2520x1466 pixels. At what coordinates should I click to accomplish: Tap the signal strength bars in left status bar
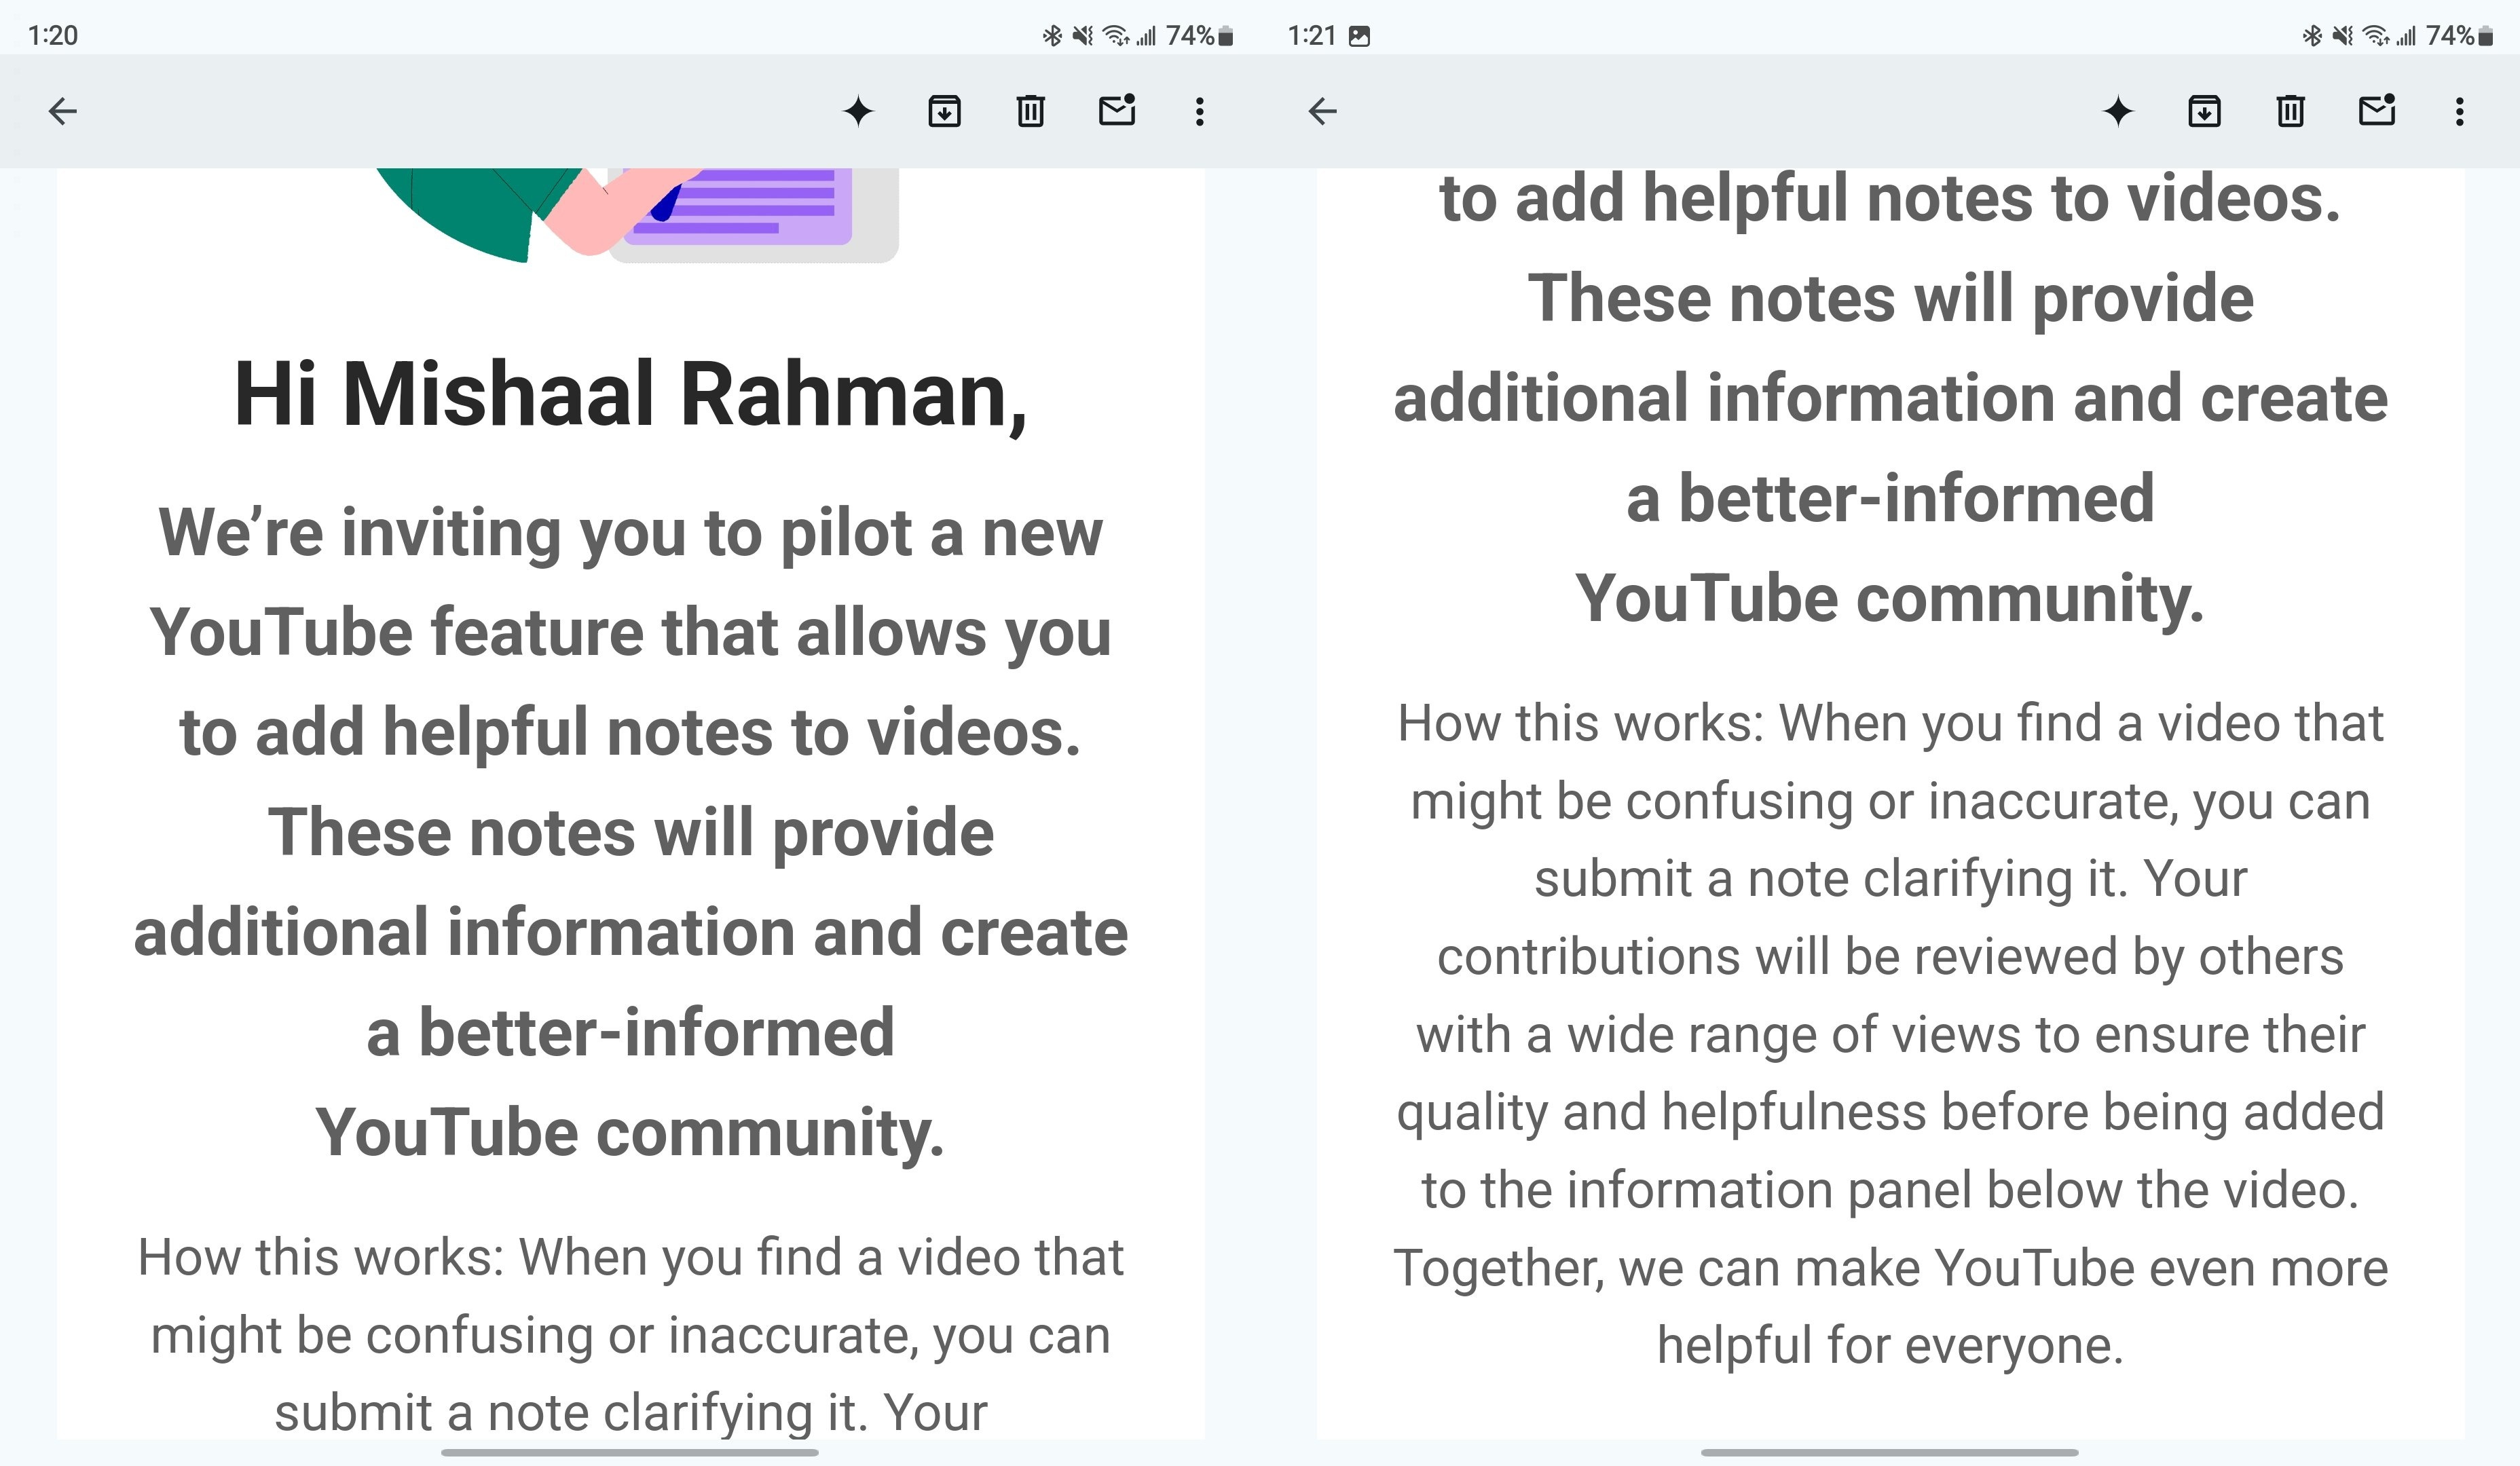click(x=1146, y=36)
